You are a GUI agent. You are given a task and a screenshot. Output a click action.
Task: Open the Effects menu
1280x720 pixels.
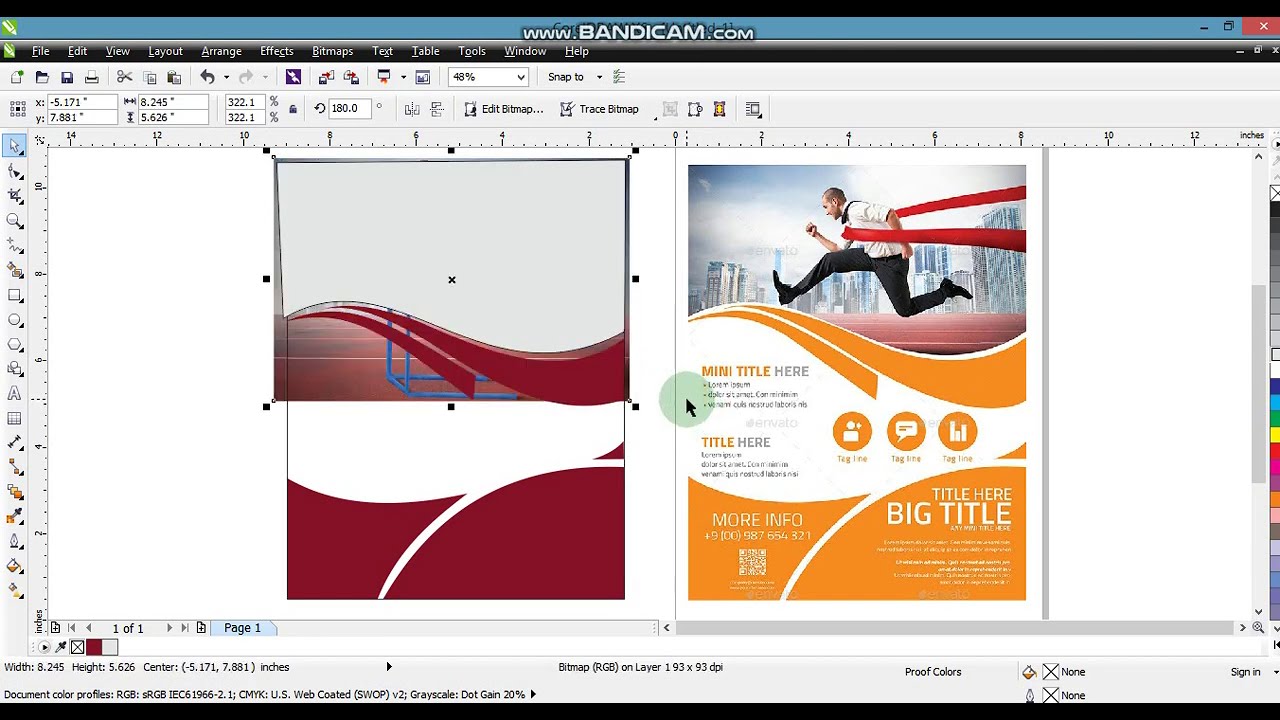(x=277, y=51)
